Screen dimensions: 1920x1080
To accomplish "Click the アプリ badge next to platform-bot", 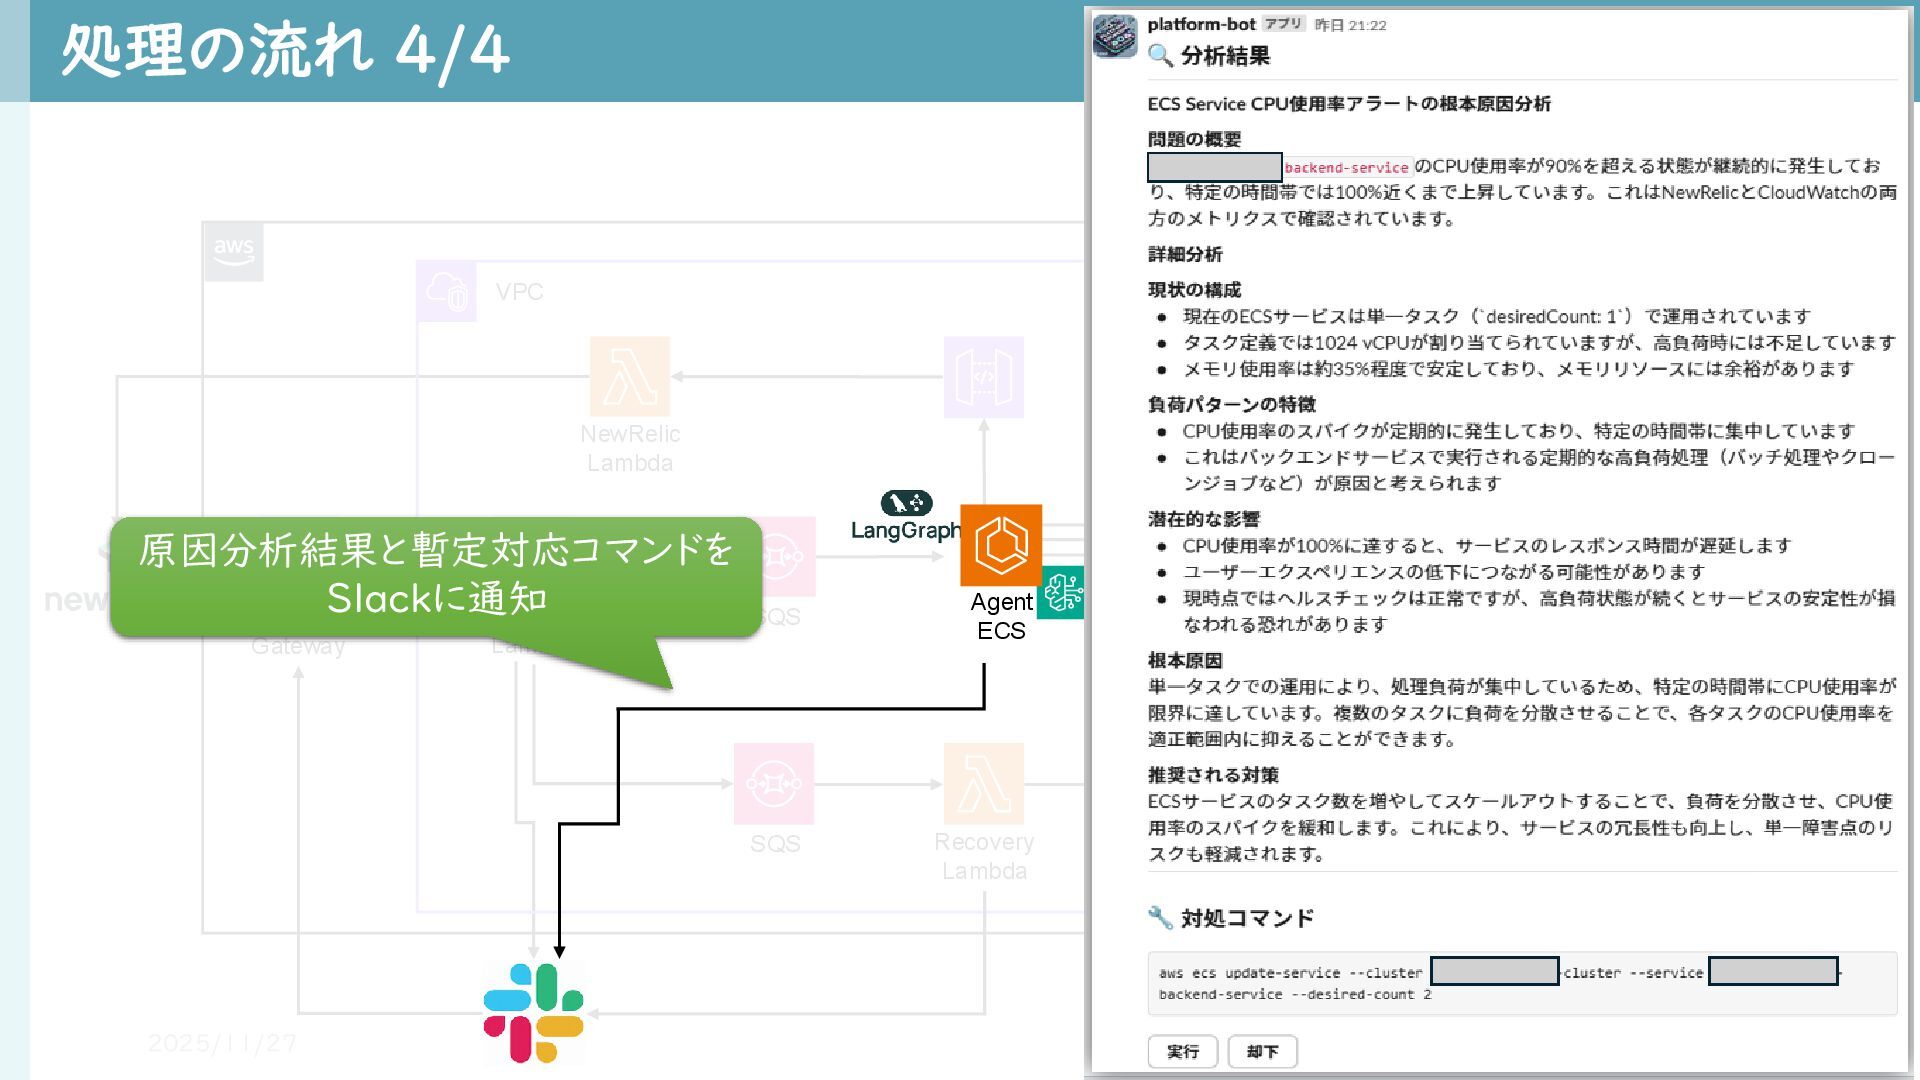I will pos(1283,24).
